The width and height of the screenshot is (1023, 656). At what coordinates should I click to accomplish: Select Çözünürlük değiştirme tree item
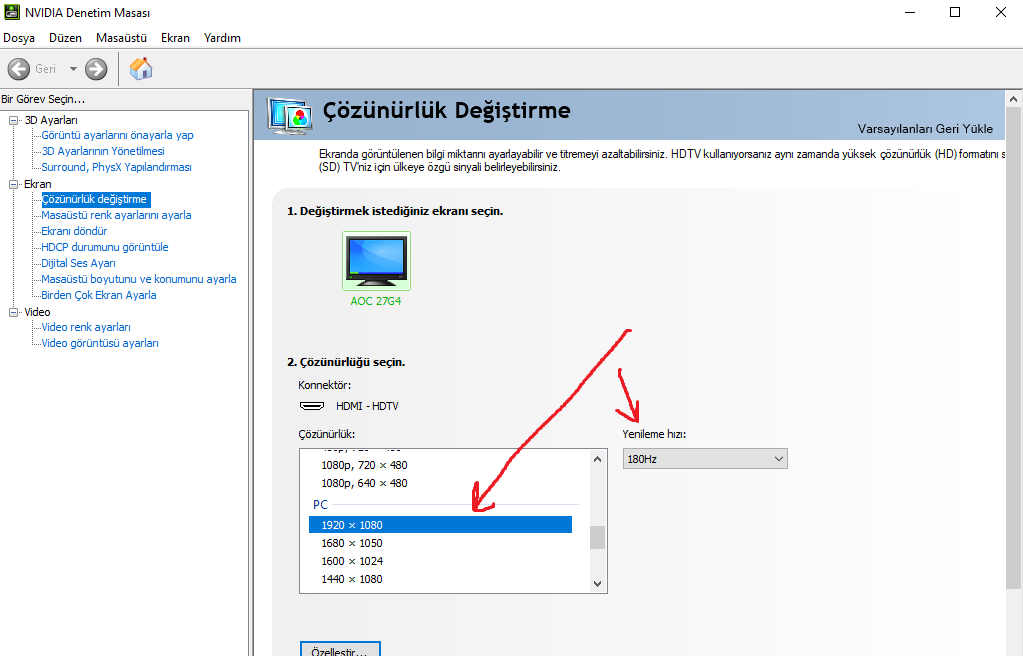click(x=95, y=199)
